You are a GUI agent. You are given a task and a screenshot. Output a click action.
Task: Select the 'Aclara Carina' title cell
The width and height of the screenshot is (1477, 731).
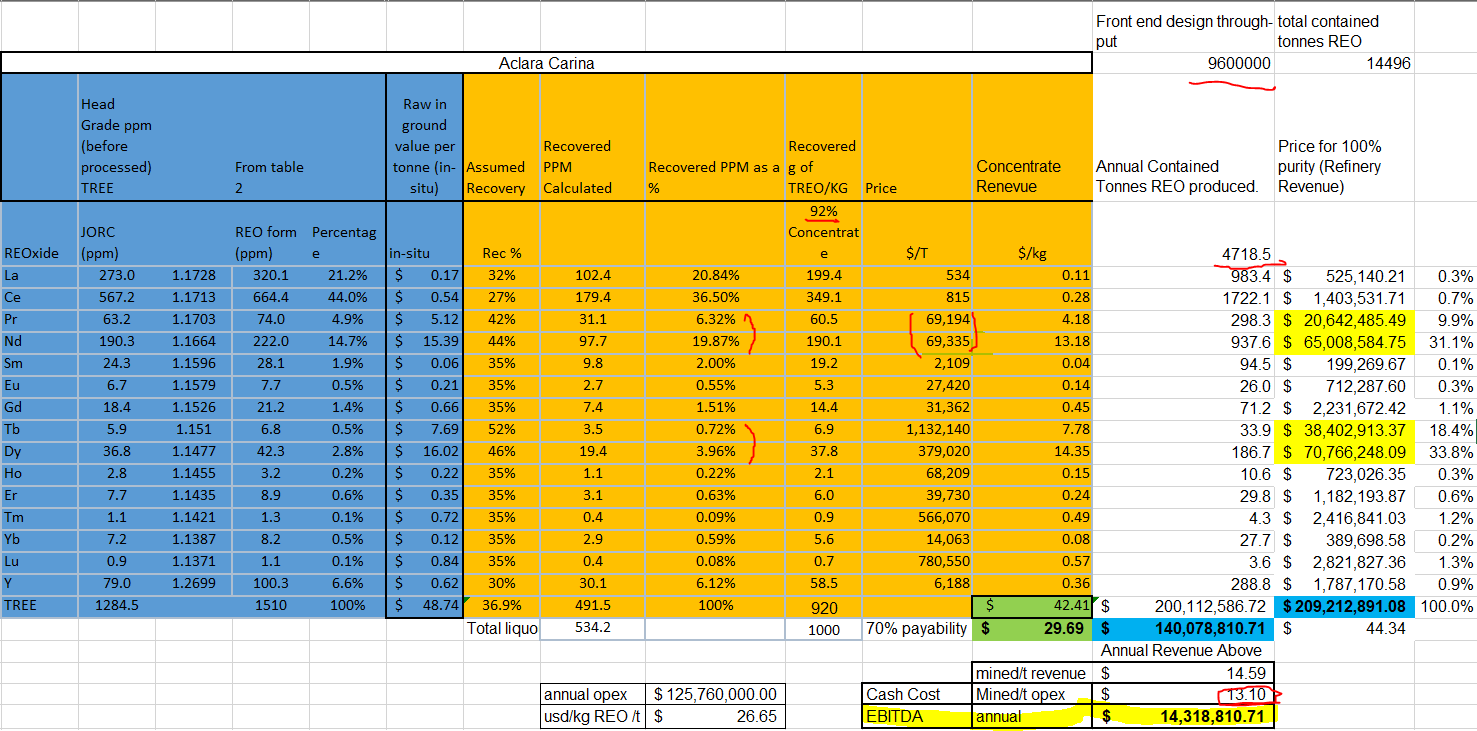[x=546, y=63]
